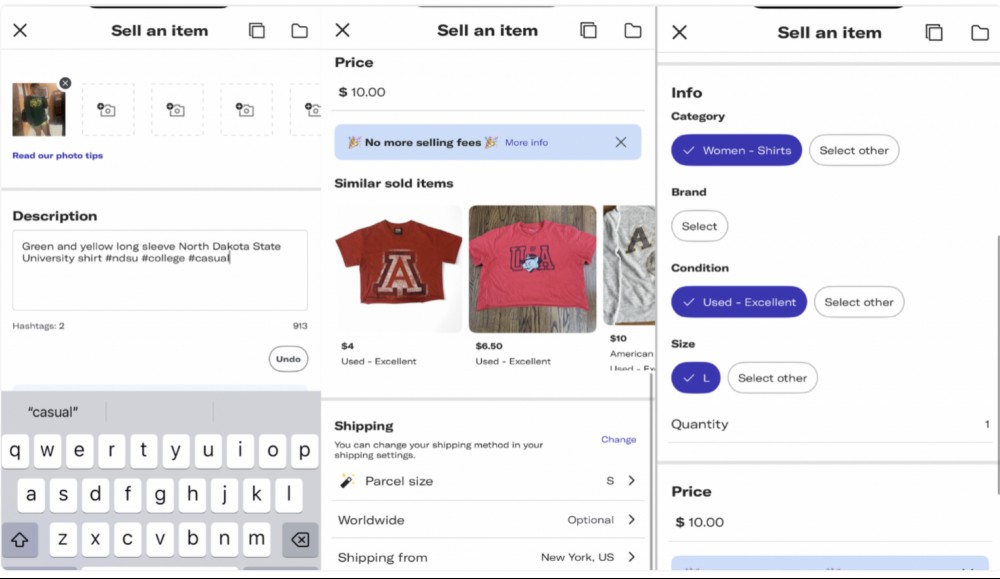This screenshot has height=579, width=1000.
Task: Tap Change shipping link
Action: point(618,439)
